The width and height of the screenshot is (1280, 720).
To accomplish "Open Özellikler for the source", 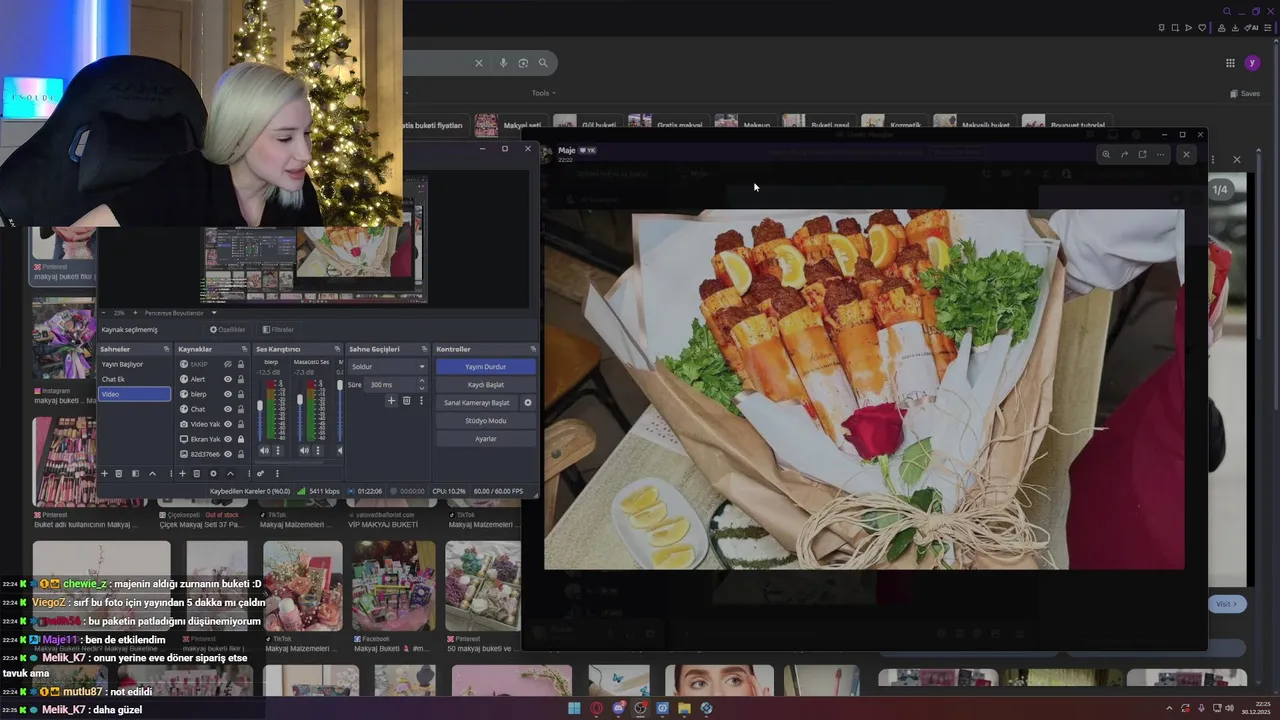I will pos(227,329).
